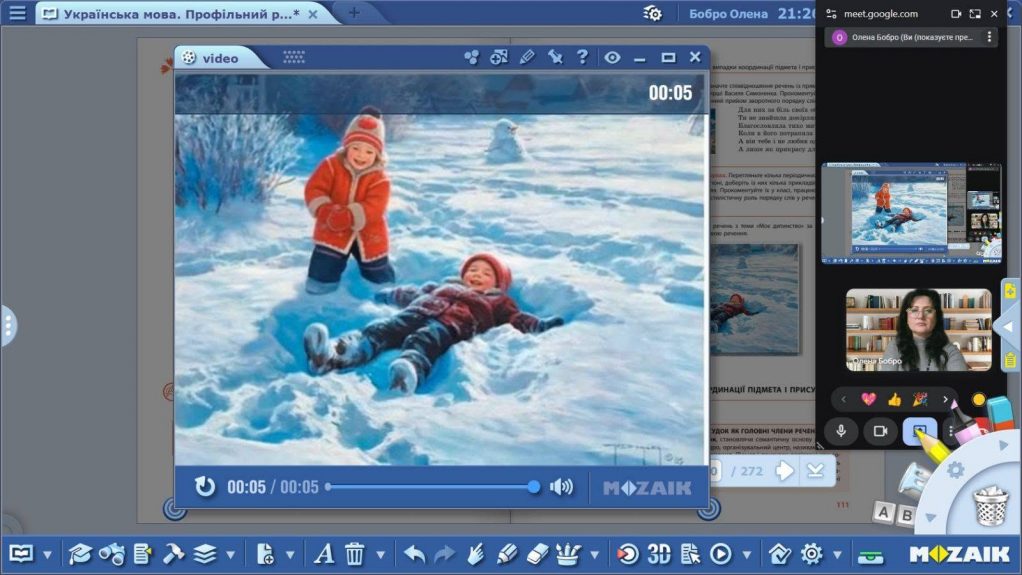Toggle the microphone in Google Meet panel
This screenshot has height=575, width=1022.
pos(841,431)
